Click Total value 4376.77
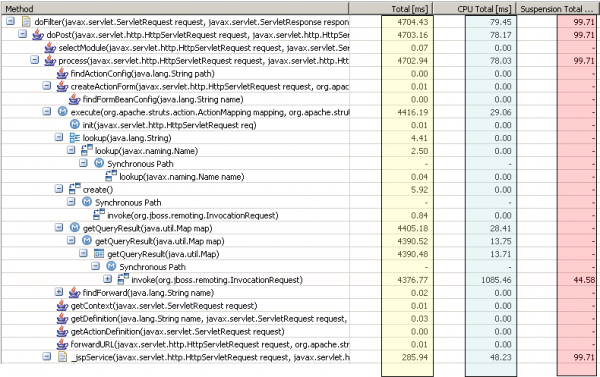The width and height of the screenshot is (600, 377). (x=412, y=280)
